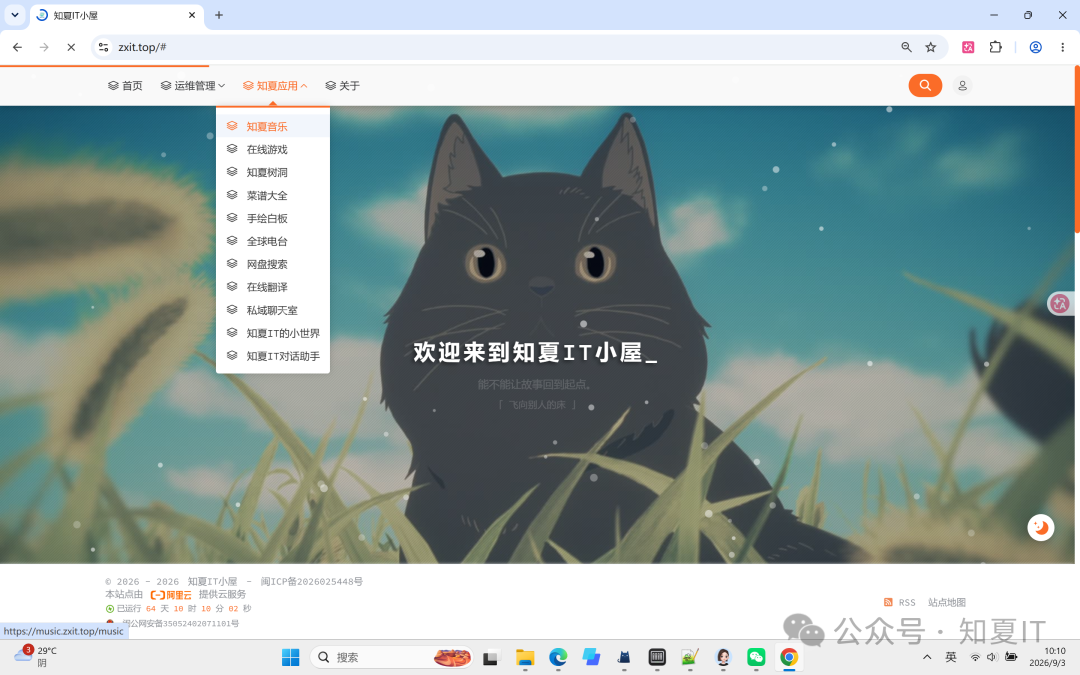Open WeChat from the taskbar

756,658
